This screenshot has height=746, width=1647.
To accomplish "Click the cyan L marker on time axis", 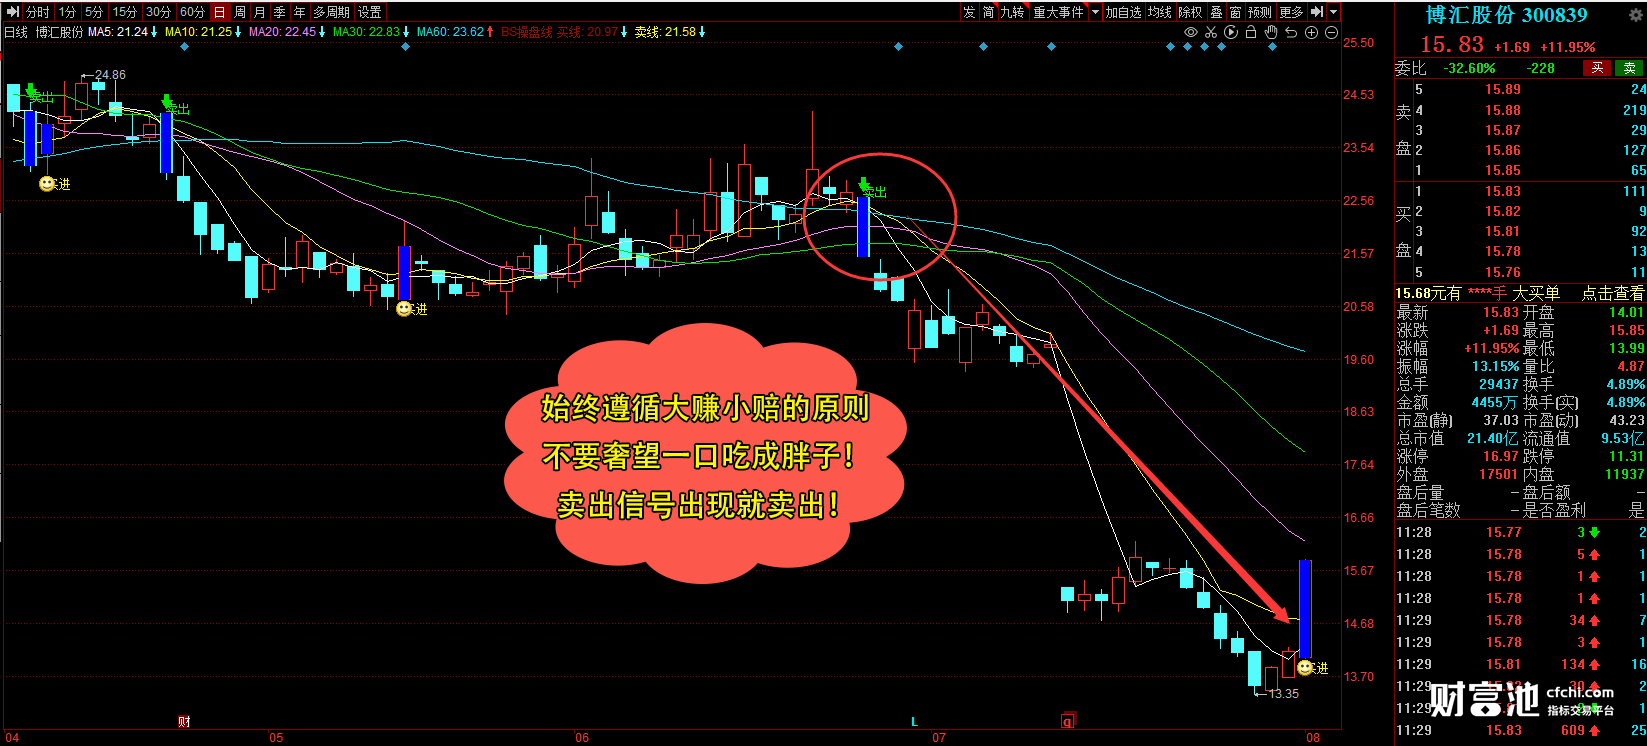I will coord(914,722).
